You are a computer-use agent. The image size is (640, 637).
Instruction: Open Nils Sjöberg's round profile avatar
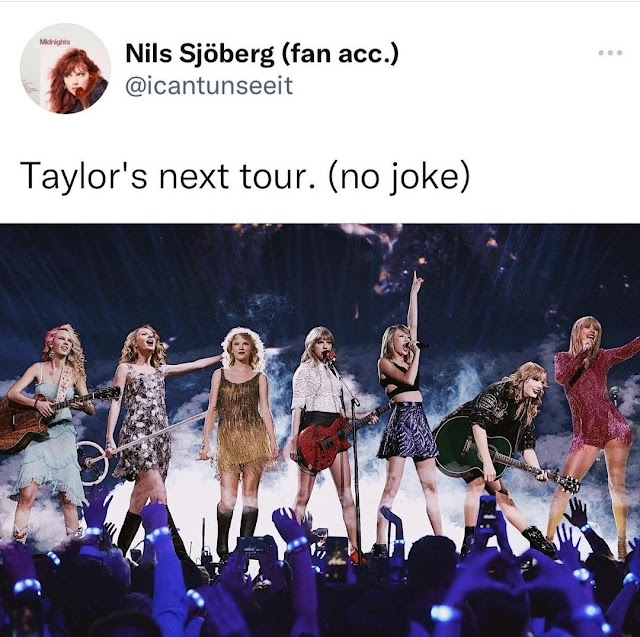point(65,68)
